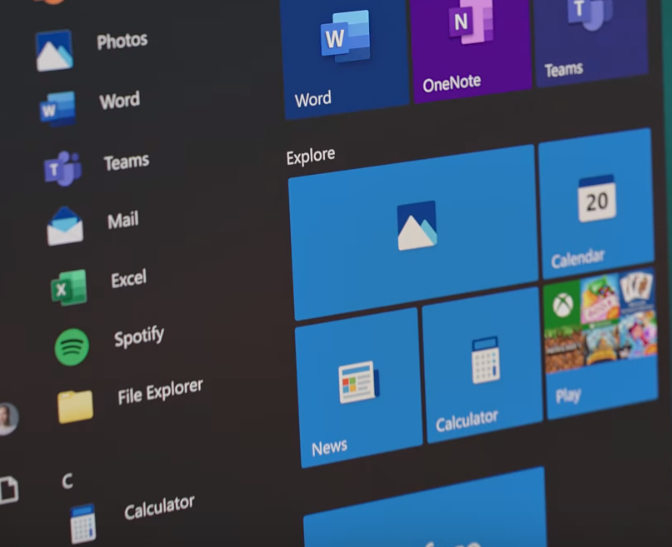The width and height of the screenshot is (672, 547).
Task: Open the Play games folder tile
Action: click(x=600, y=344)
